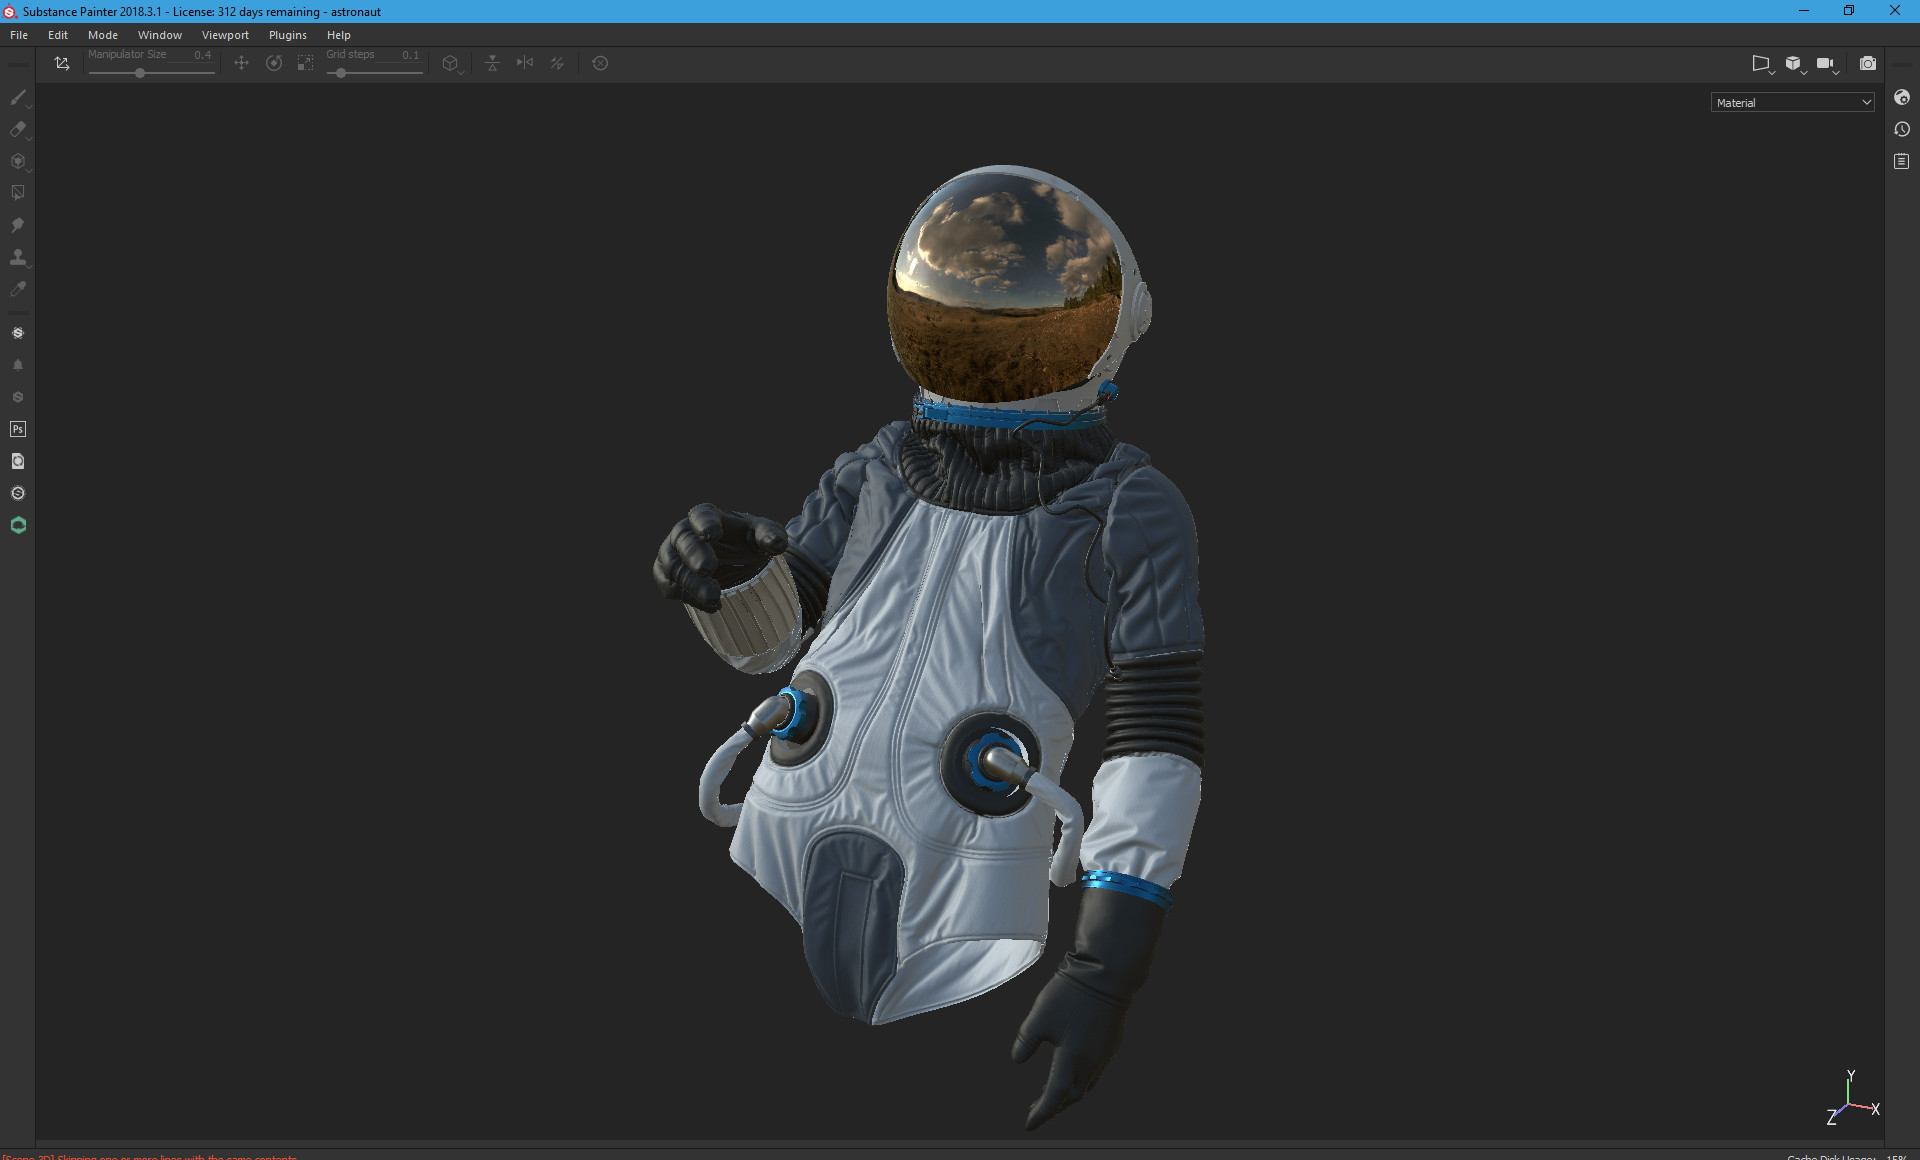Click the transform axes manipulator icon
The width and height of the screenshot is (1920, 1160).
pyautogui.click(x=62, y=63)
